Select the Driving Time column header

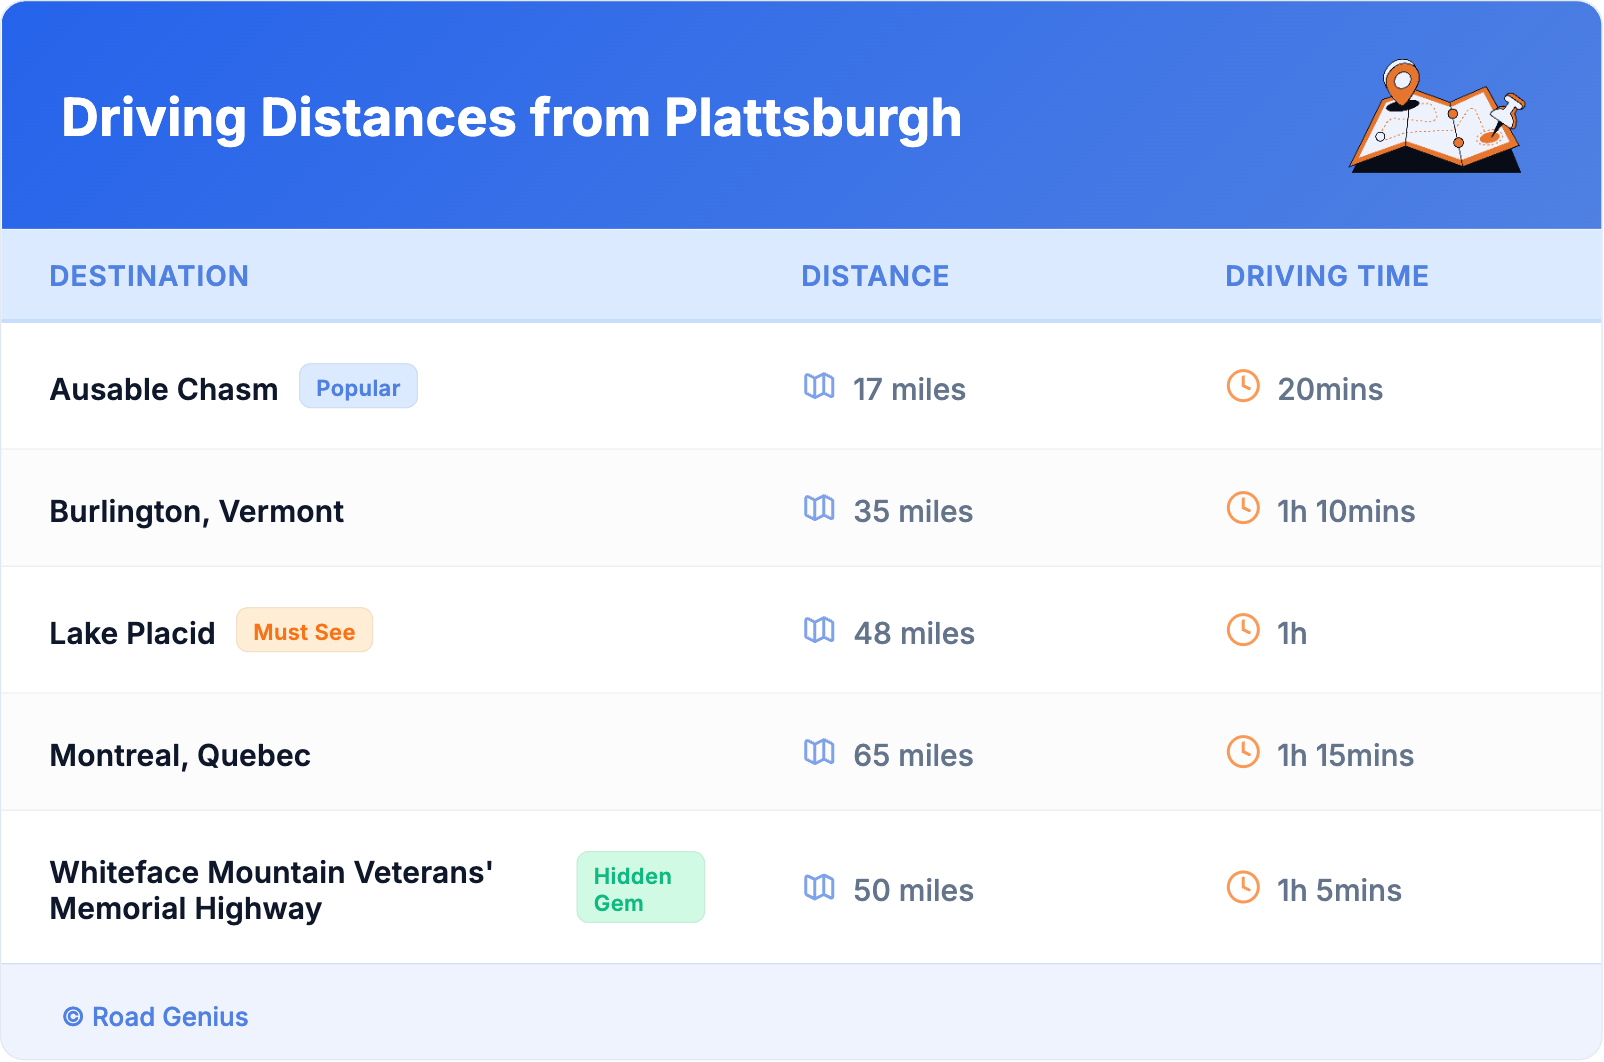coord(1327,276)
